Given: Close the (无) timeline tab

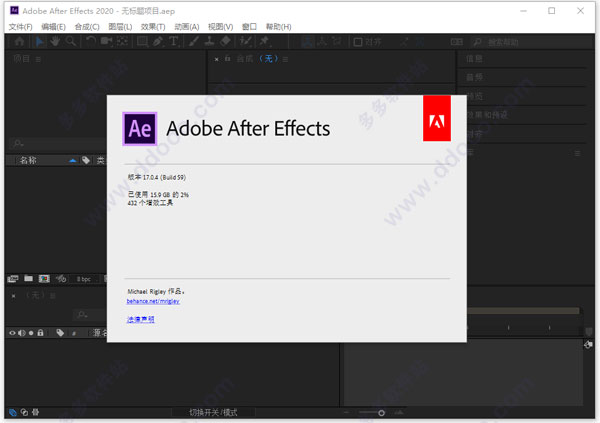Looking at the screenshot, I should pos(13,296).
